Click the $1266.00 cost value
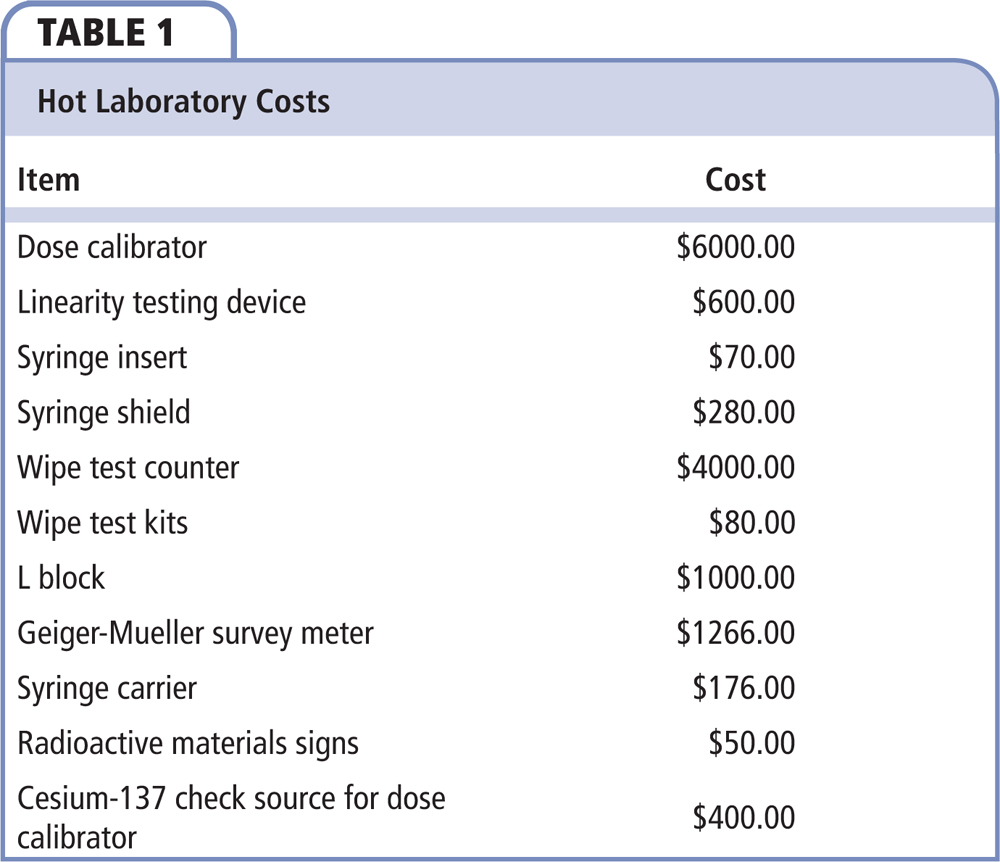Viewport: 1000px width, 862px height. click(735, 633)
